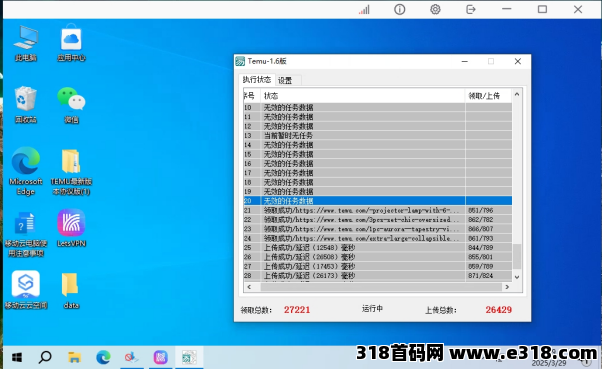
Task: Close the Temu-1.6版 window
Action: [518, 61]
